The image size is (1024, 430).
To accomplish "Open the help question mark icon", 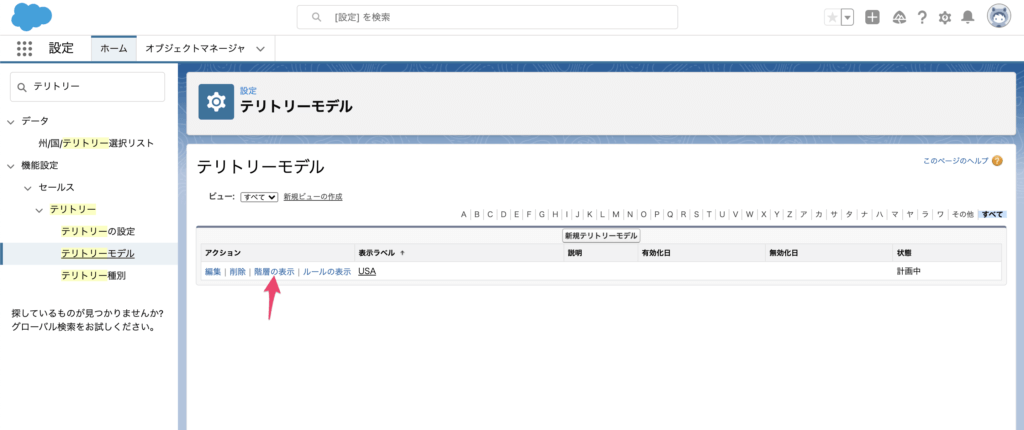I will click(921, 17).
